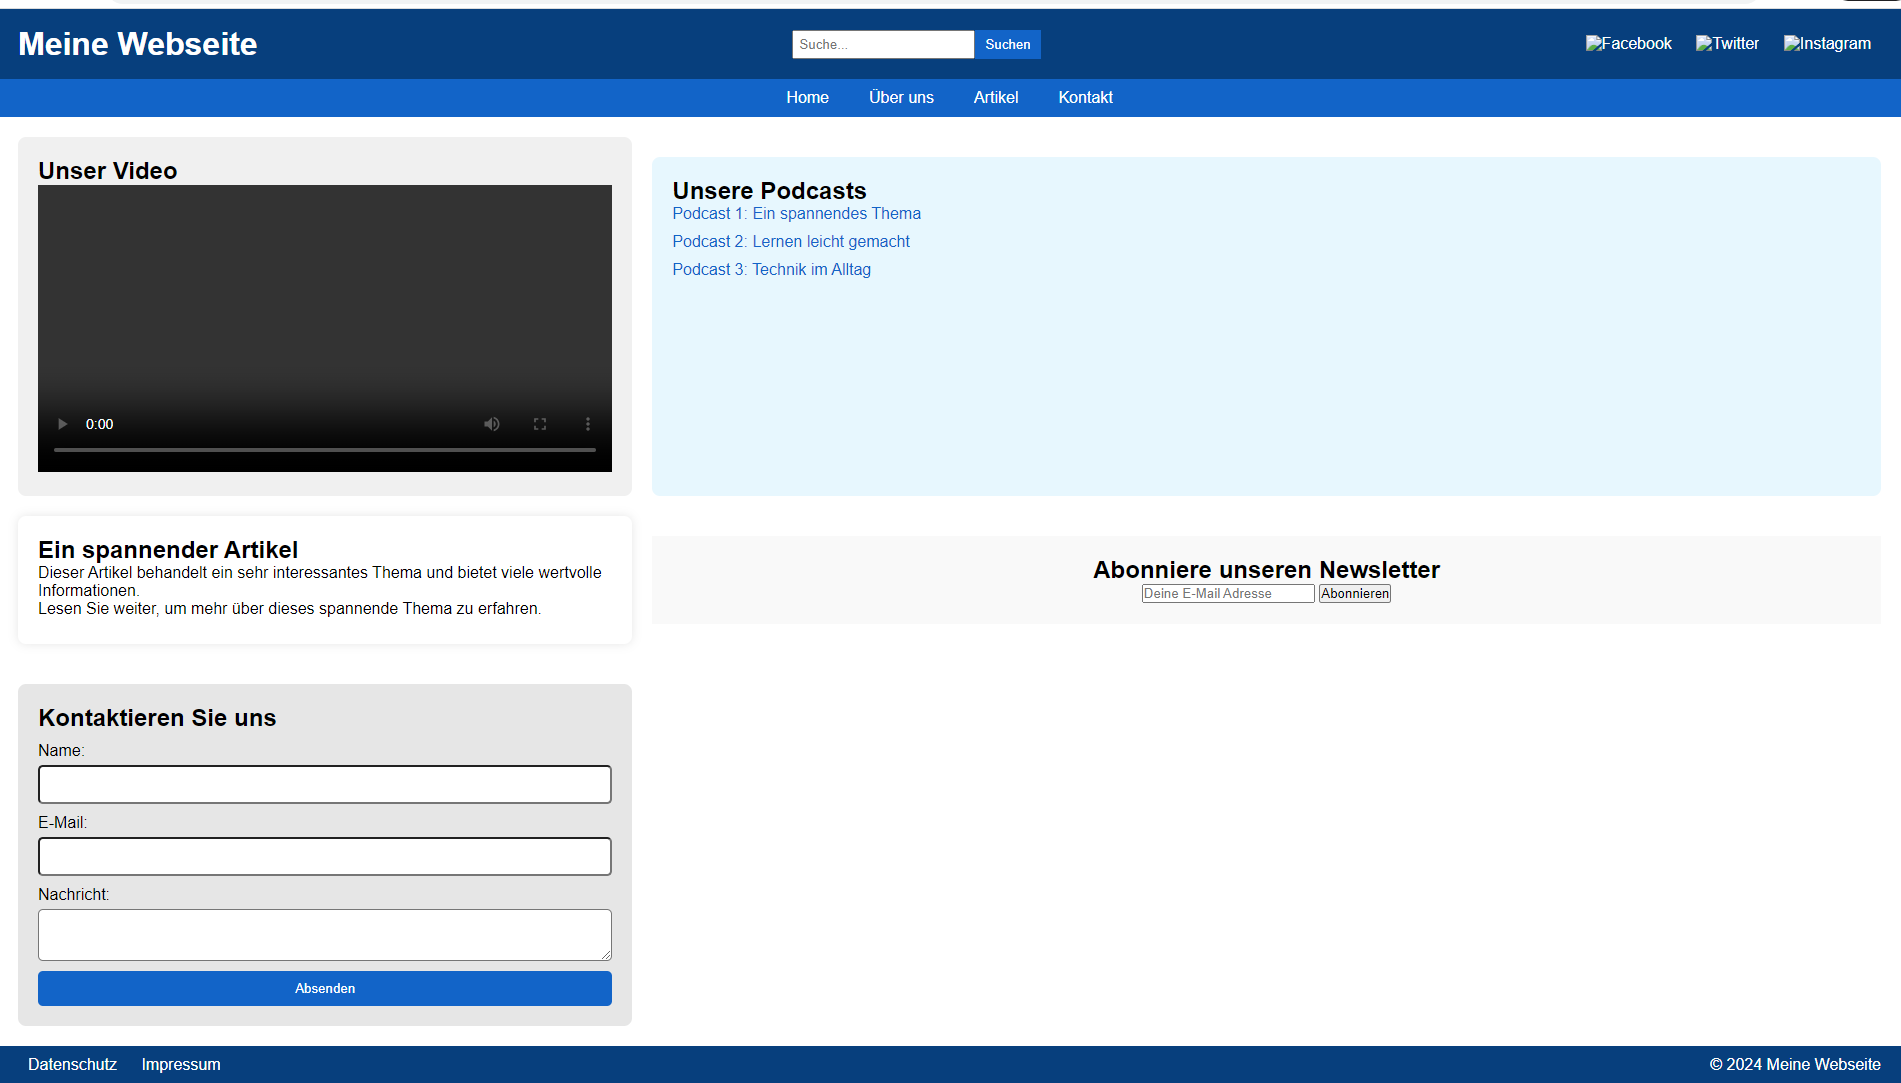Image resolution: width=1901 pixels, height=1083 pixels.
Task: Click the video progress bar
Action: pos(324,450)
